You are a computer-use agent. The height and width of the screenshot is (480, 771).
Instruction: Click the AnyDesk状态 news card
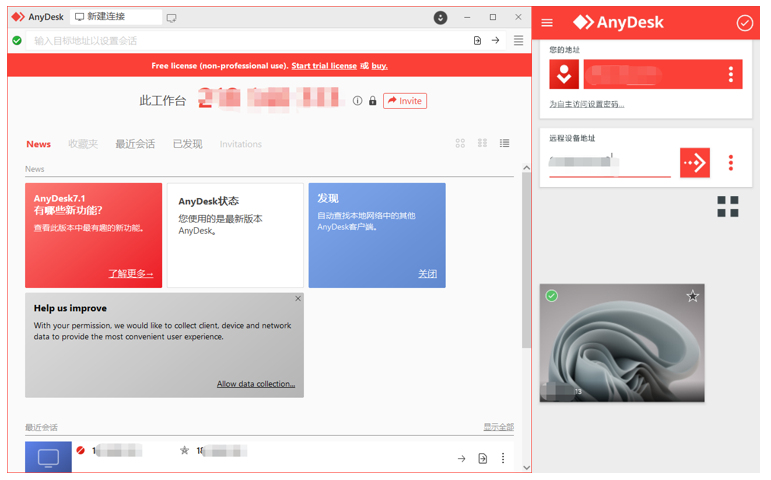click(x=235, y=235)
